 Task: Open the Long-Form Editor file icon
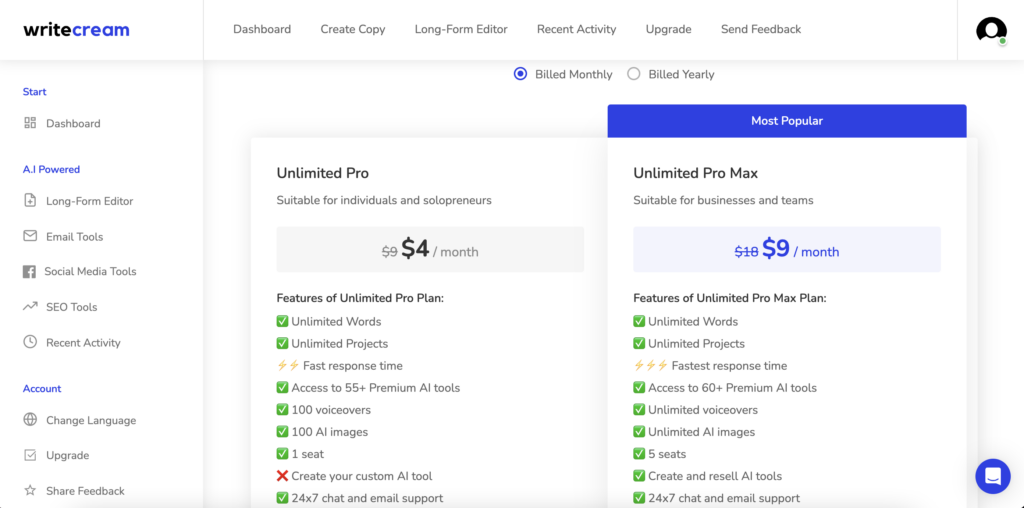pos(30,201)
